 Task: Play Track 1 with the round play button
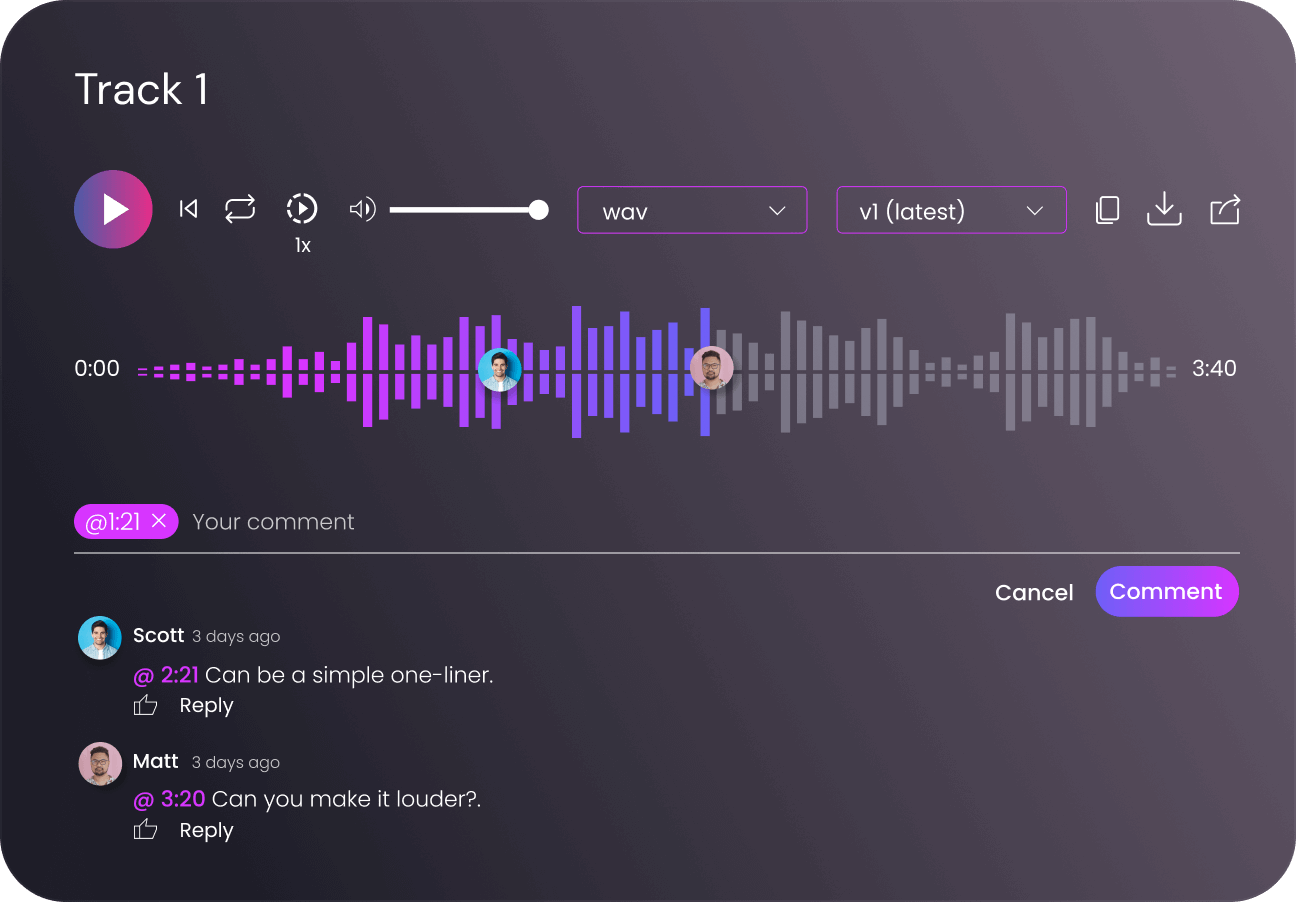tap(113, 209)
